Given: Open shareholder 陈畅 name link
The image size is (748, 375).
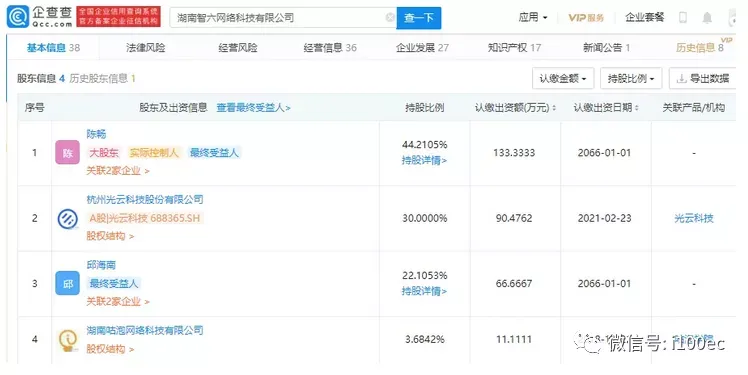Looking at the screenshot, I should tap(96, 134).
